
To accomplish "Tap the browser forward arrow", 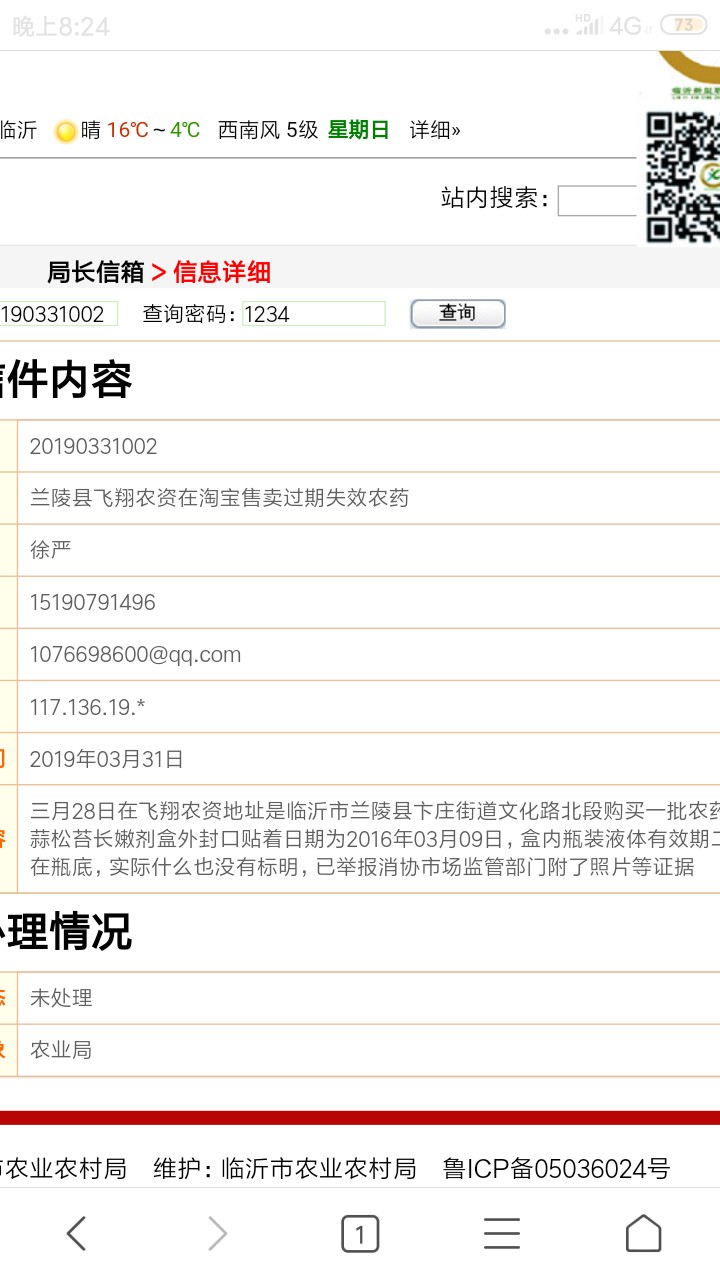I will [x=217, y=1234].
